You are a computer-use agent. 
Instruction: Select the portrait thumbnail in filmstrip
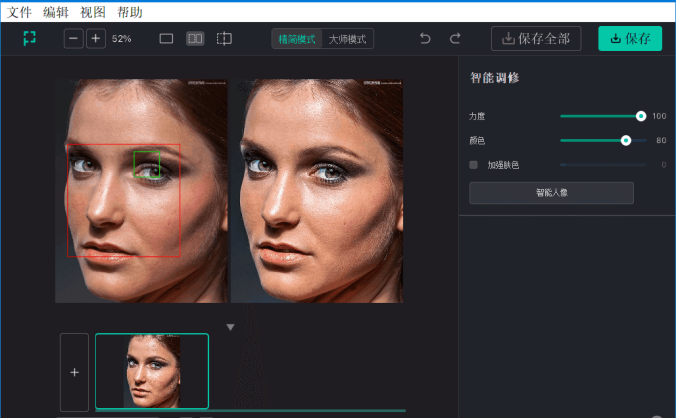tap(152, 371)
